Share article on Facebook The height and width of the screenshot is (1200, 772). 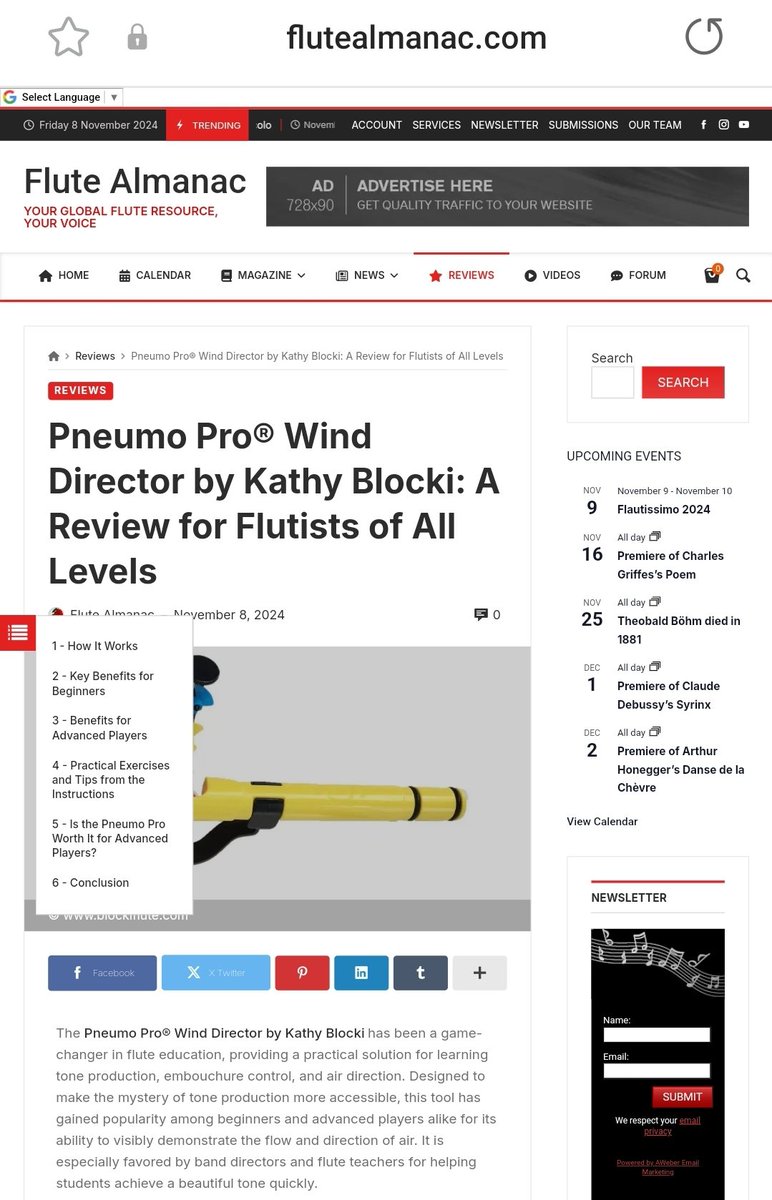102,973
